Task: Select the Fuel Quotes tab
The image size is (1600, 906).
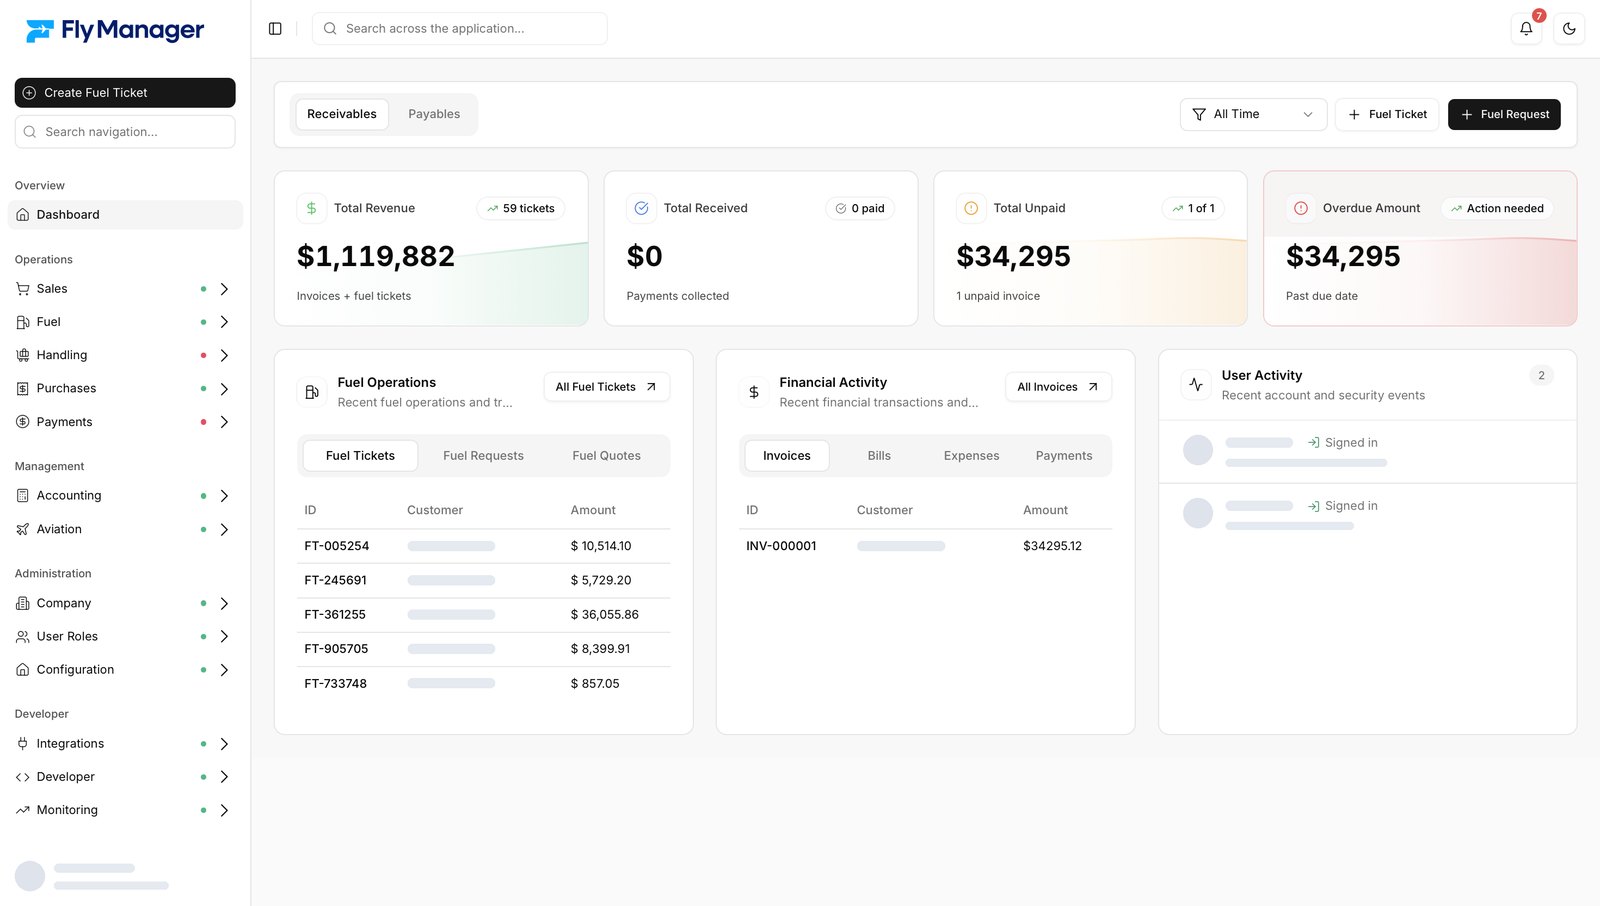Action: [606, 456]
